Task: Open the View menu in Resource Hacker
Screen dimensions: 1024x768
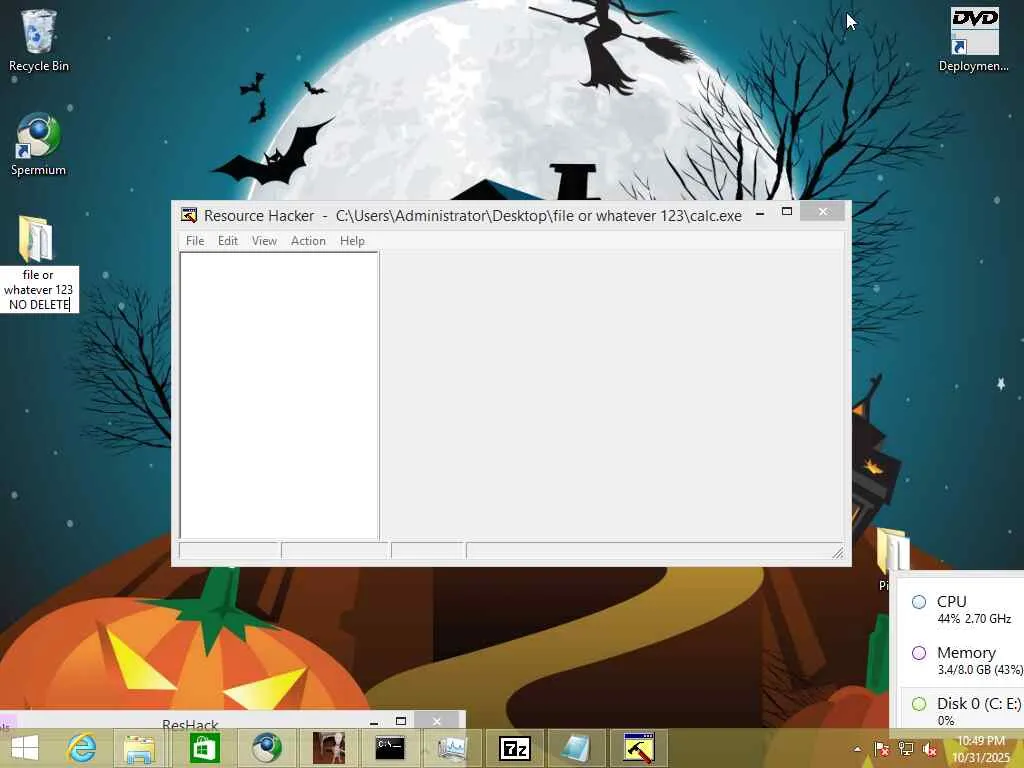Action: 264,241
